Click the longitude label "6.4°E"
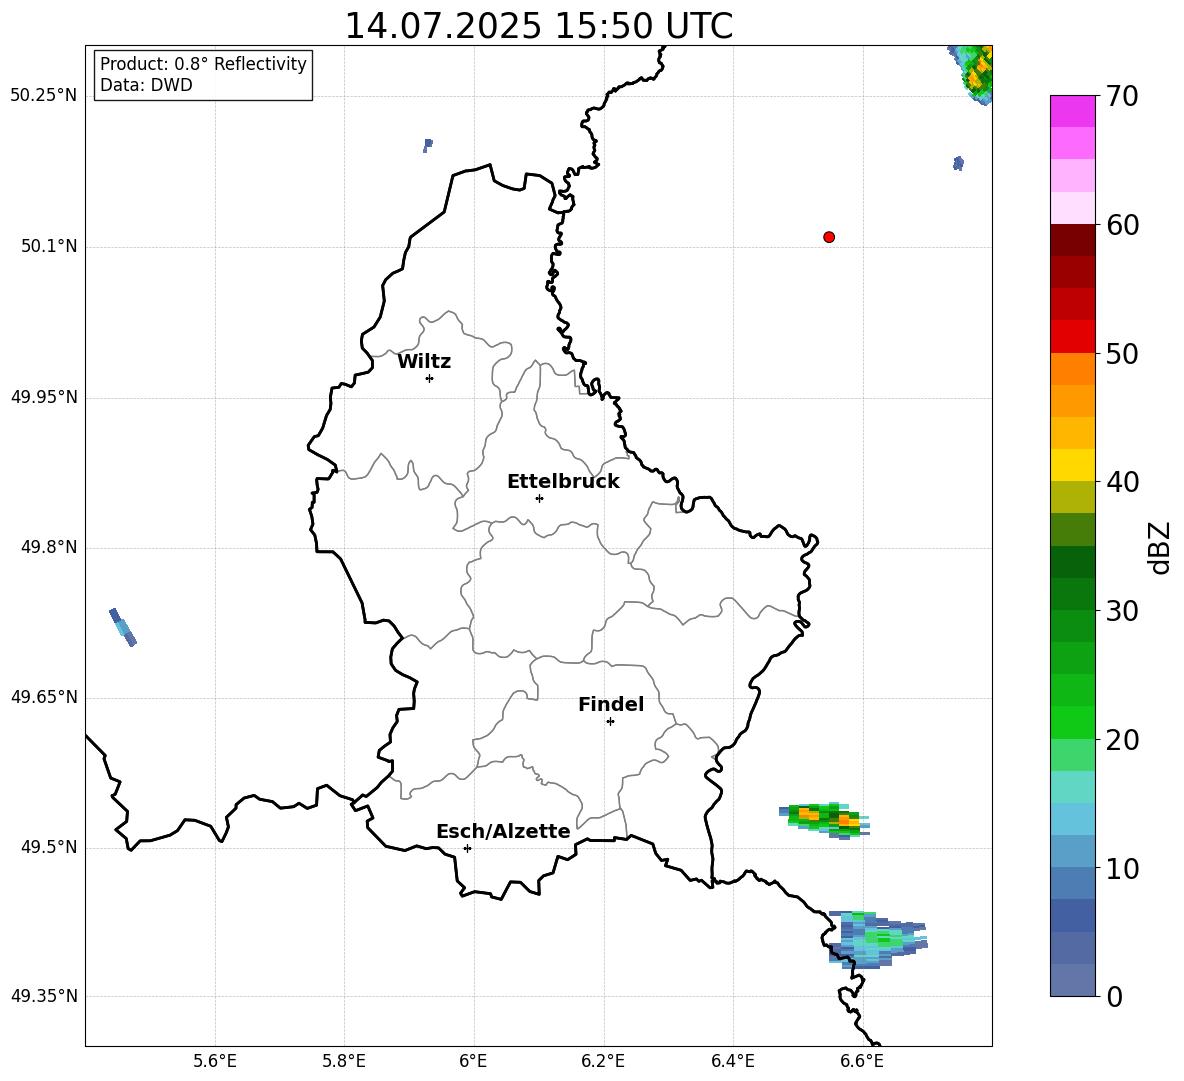This screenshot has height=1081, width=1184. pos(732,1061)
